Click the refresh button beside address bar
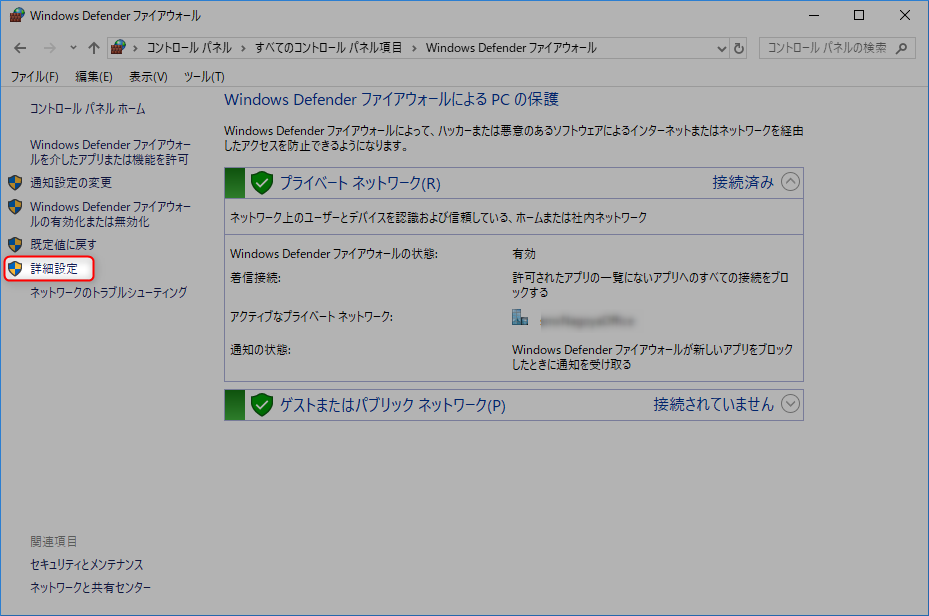The height and width of the screenshot is (616, 929). (738, 49)
